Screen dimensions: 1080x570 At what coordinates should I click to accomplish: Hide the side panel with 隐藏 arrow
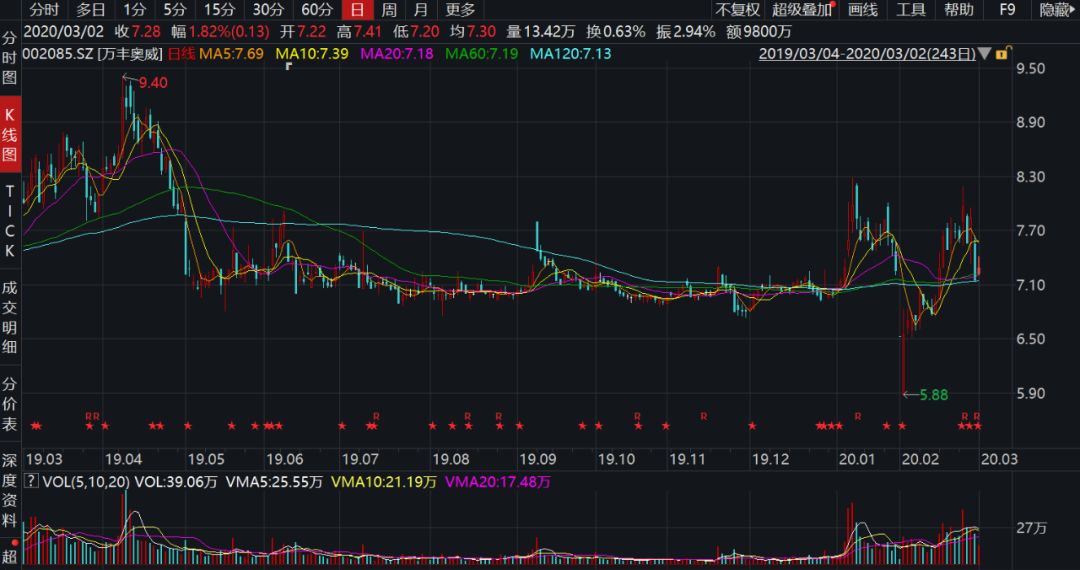[1056, 10]
